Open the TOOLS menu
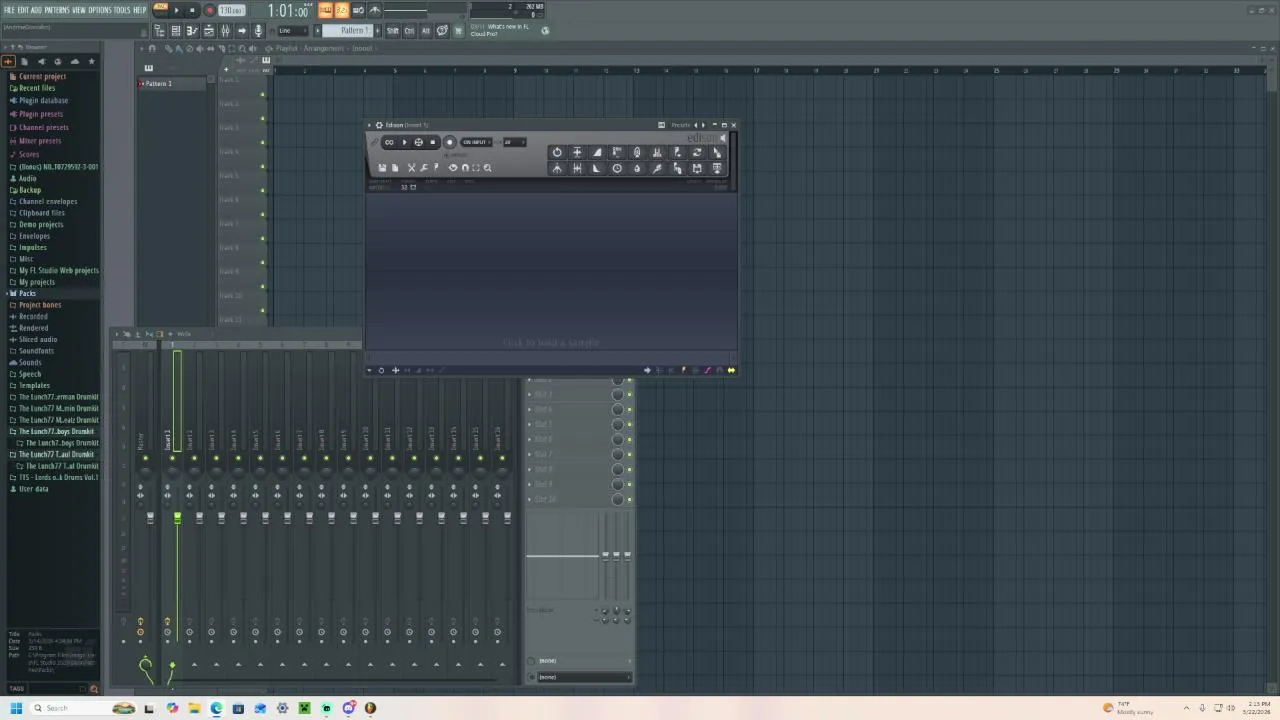This screenshot has width=1280, height=720. [x=122, y=10]
